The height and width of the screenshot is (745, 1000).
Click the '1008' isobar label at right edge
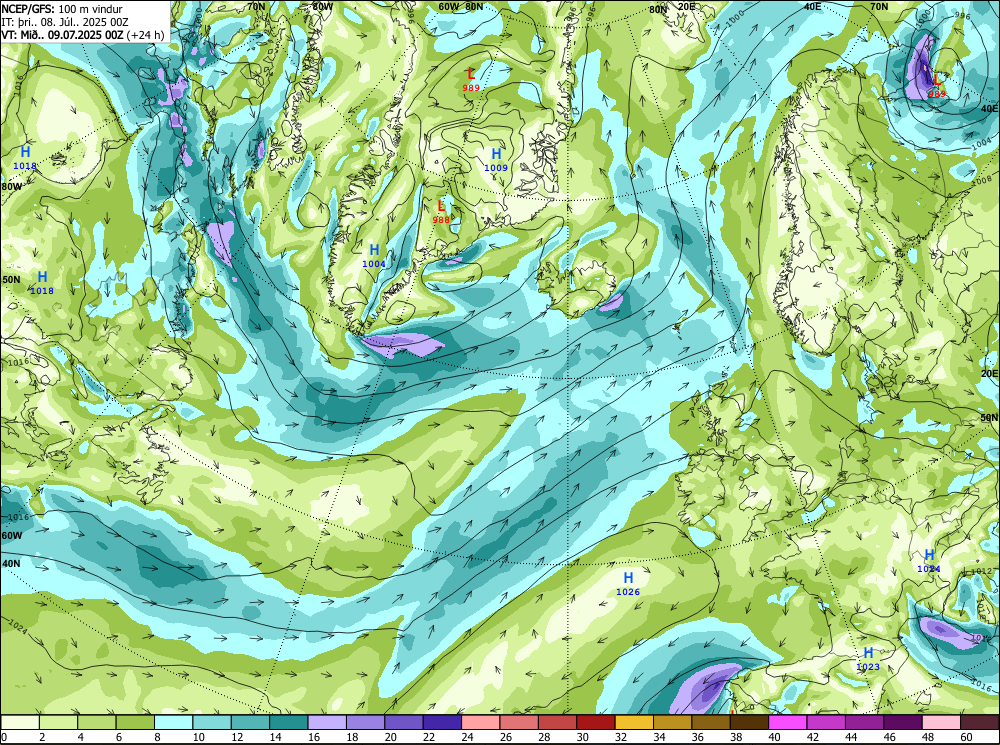982,181
